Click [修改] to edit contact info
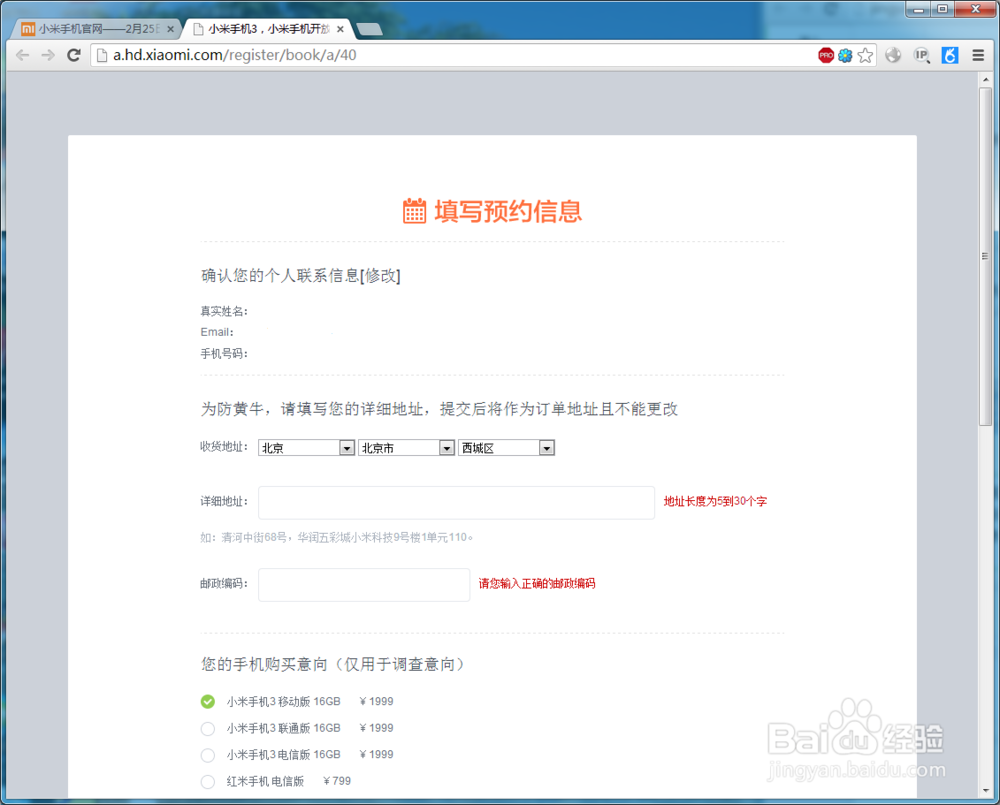 click(381, 276)
